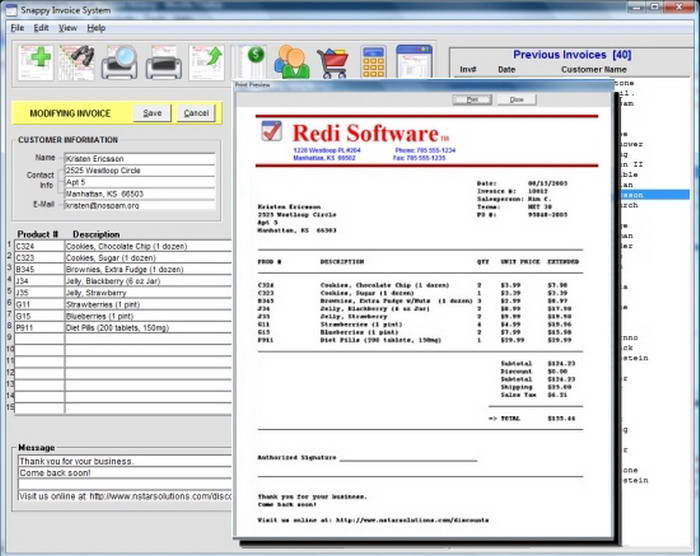Image resolution: width=700 pixels, height=556 pixels.
Task: Open the customers icon showing two people
Action: [x=291, y=61]
